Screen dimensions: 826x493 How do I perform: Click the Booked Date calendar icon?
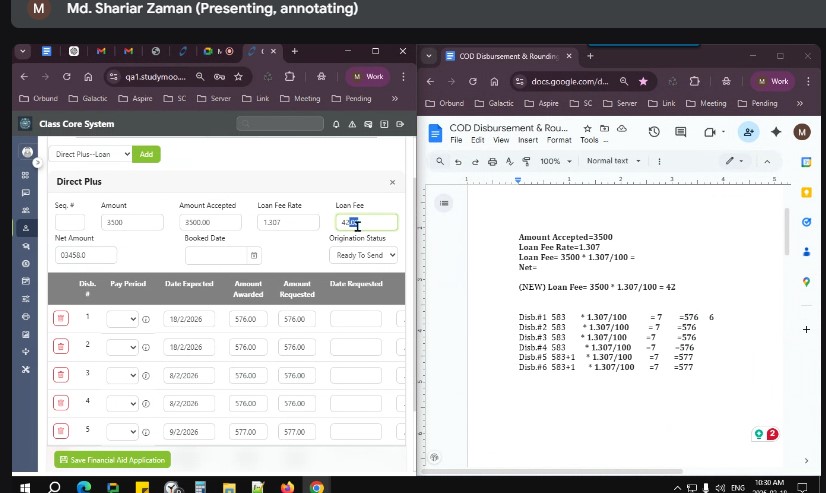click(254, 256)
